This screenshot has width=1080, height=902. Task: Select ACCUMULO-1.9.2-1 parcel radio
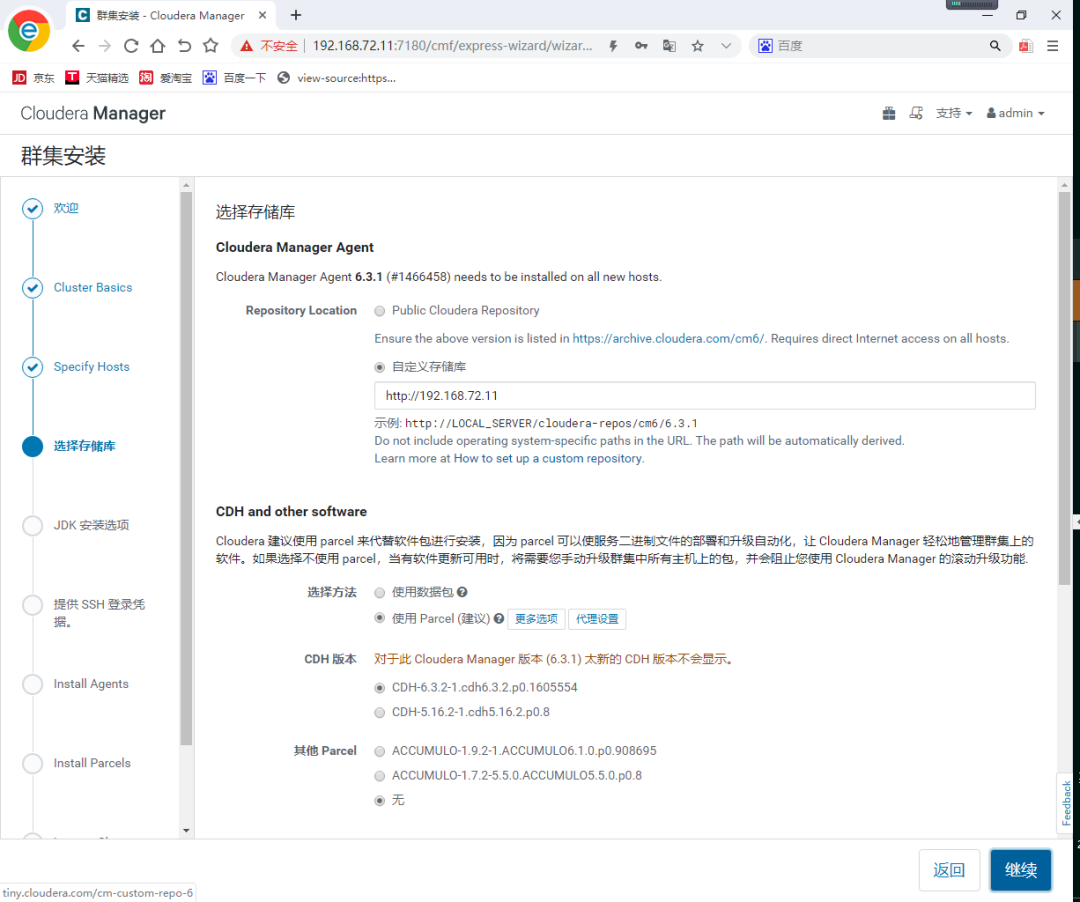[x=380, y=751]
